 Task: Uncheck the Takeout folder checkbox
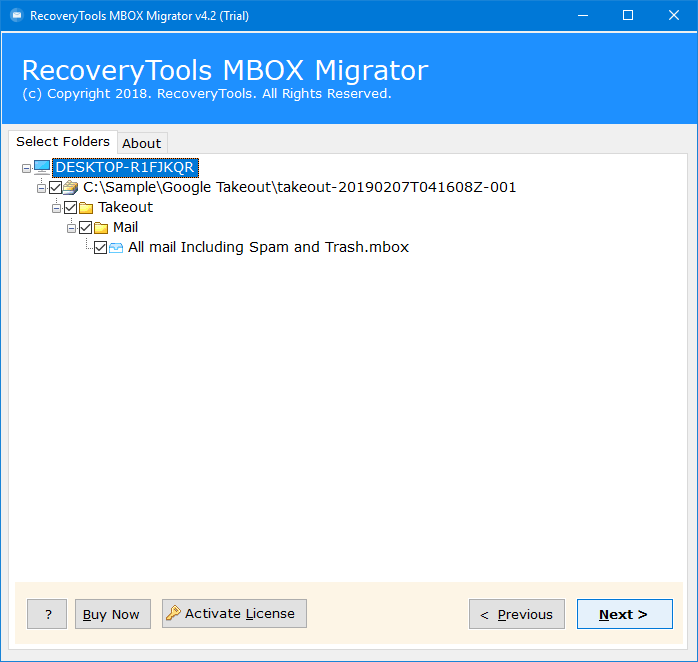(x=71, y=207)
